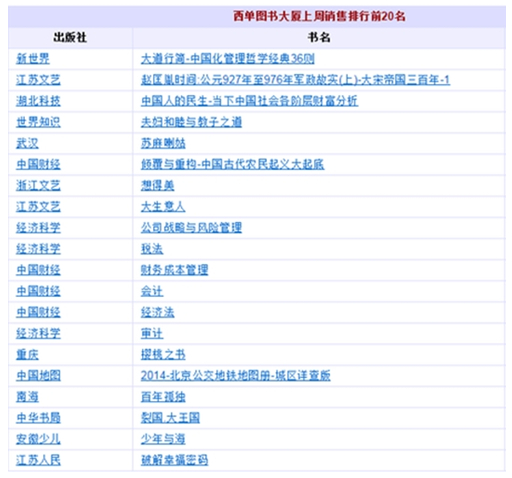This screenshot has width=512, height=478.
Task: Select the 浙江文艺 publisher link
Action: coord(38,185)
